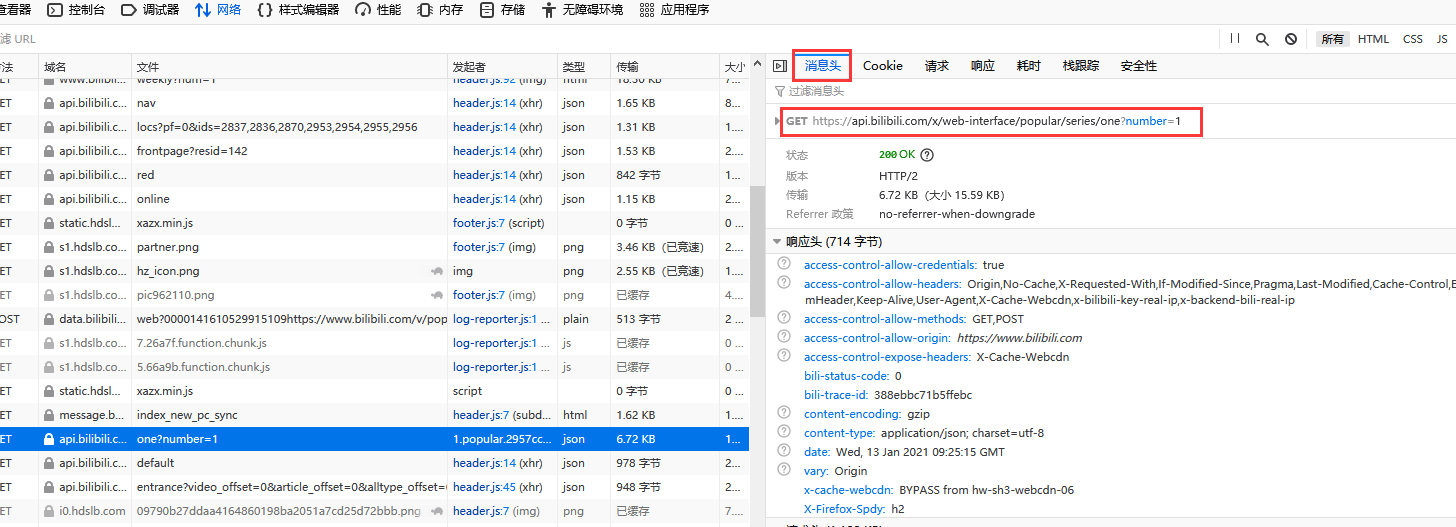
Task: Click turtle slow icon on pic962110.png row
Action: (437, 295)
